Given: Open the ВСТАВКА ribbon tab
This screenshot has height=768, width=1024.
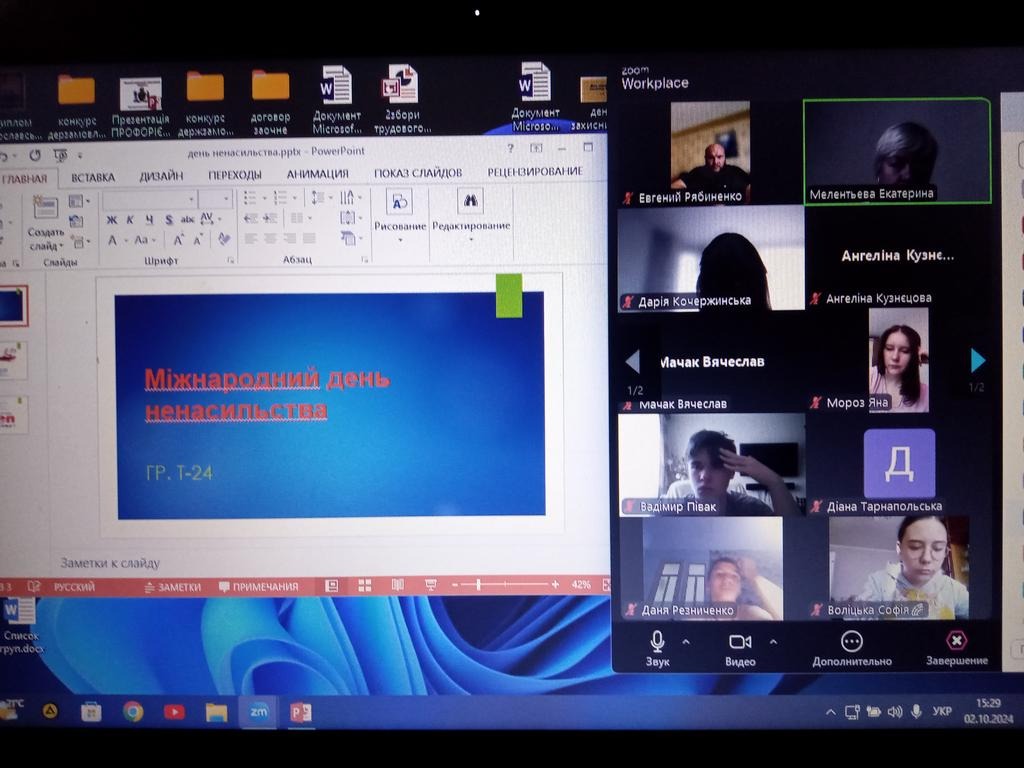Looking at the screenshot, I should pyautogui.click(x=93, y=177).
